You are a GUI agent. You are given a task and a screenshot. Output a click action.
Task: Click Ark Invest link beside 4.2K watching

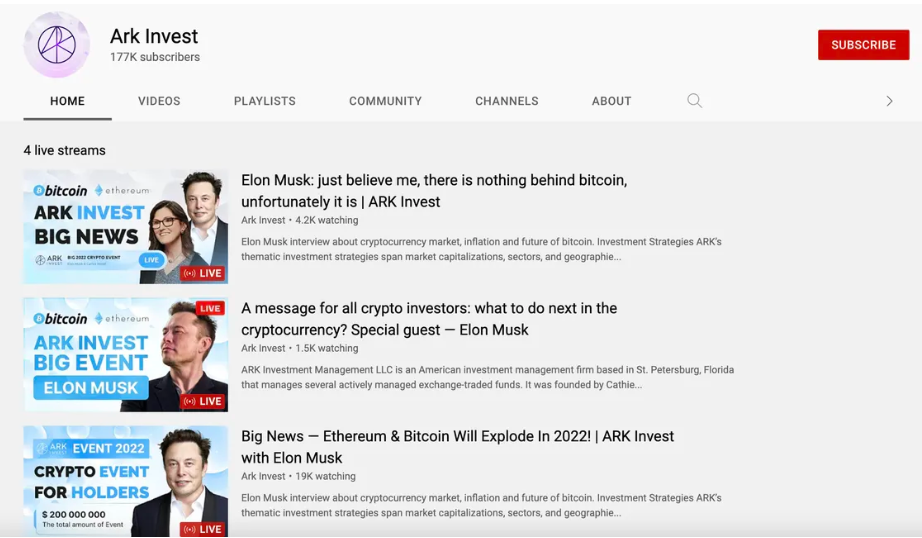263,220
